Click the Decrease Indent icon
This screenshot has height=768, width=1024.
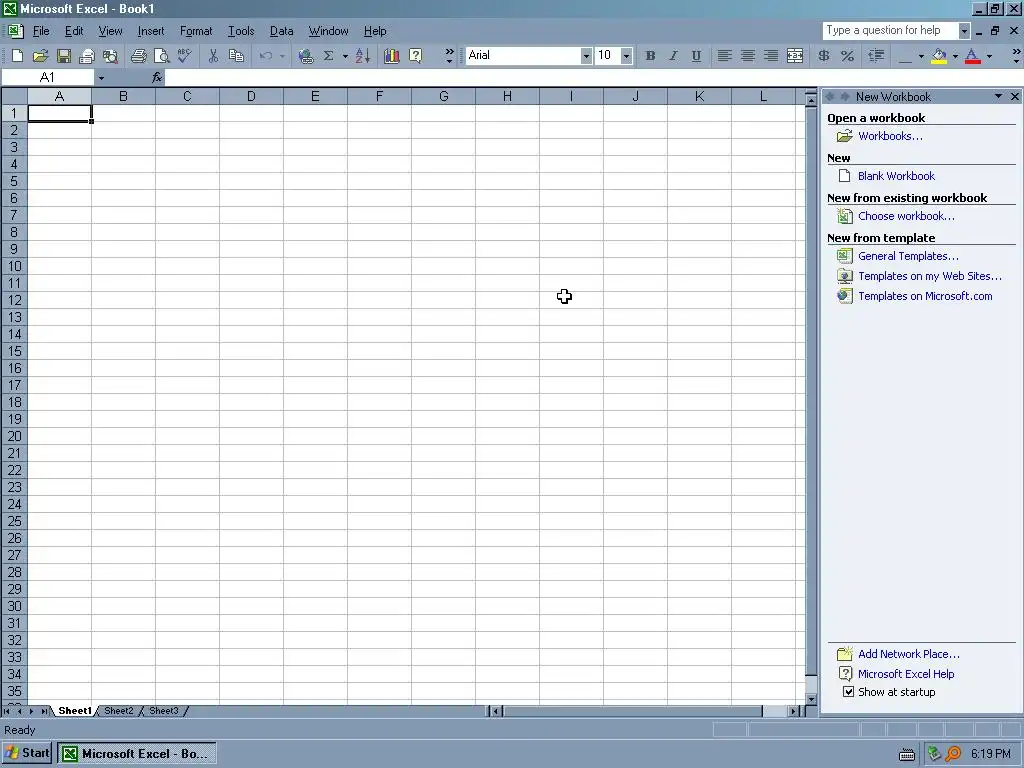click(876, 56)
